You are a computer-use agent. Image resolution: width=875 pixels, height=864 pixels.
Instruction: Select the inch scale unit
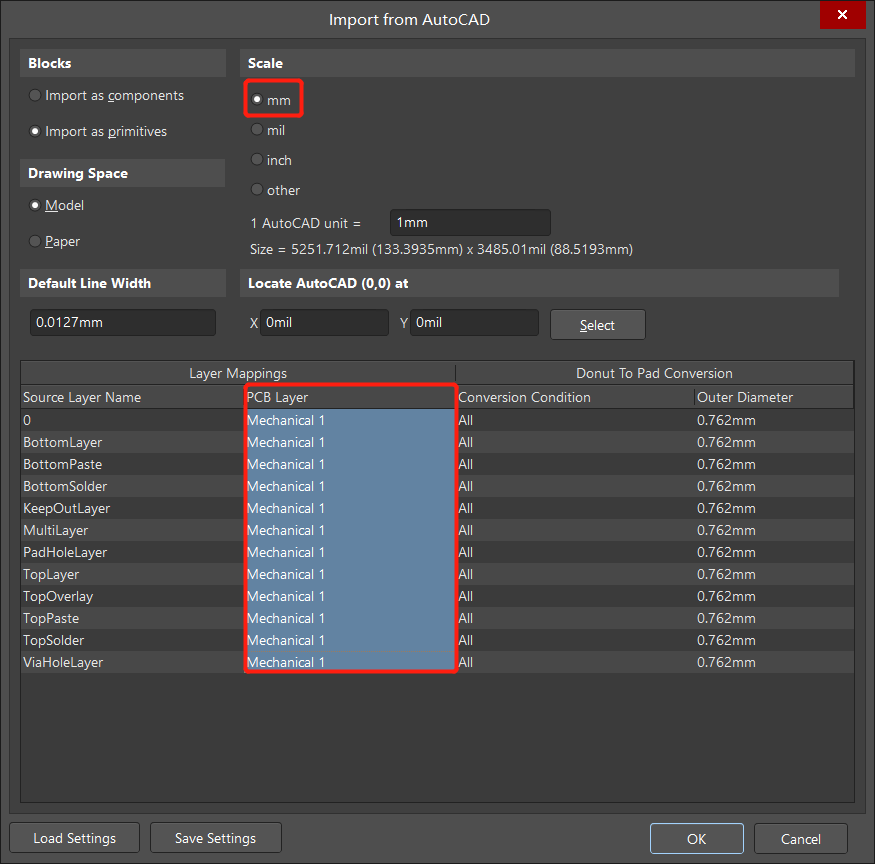(x=257, y=159)
